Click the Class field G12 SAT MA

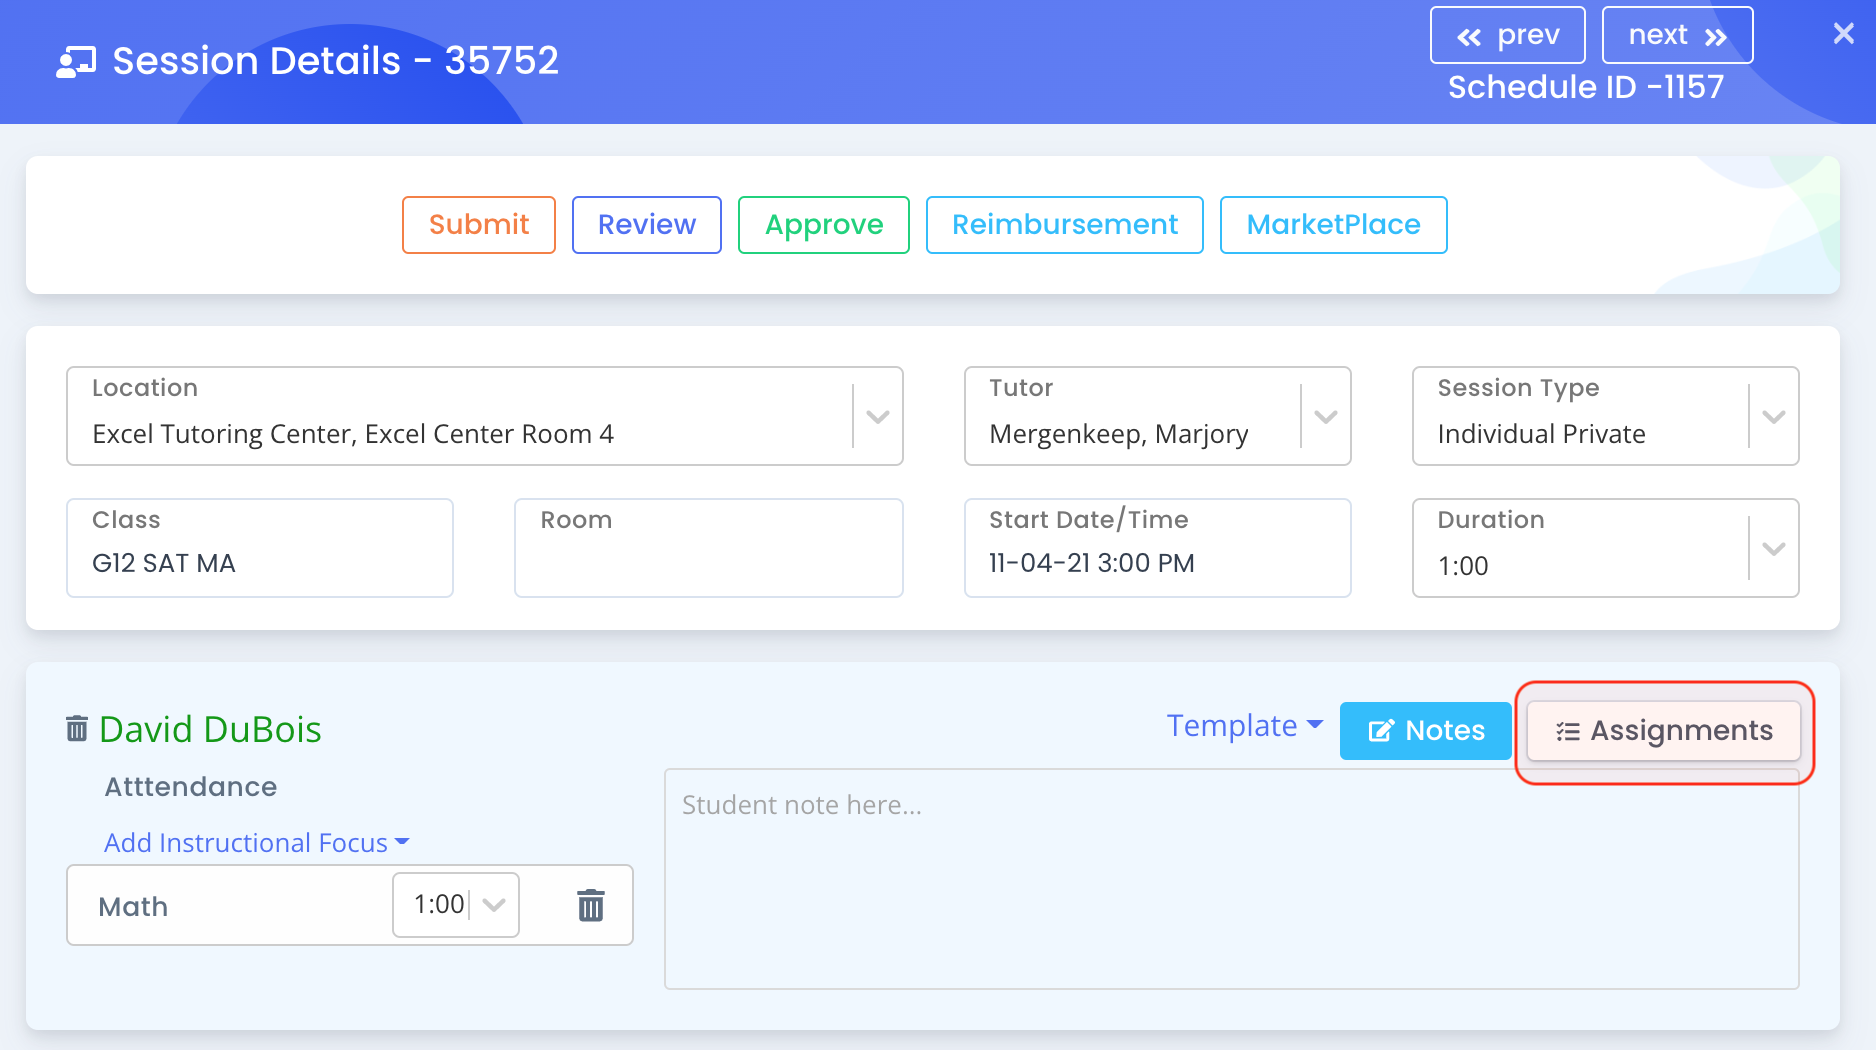[x=260, y=548]
